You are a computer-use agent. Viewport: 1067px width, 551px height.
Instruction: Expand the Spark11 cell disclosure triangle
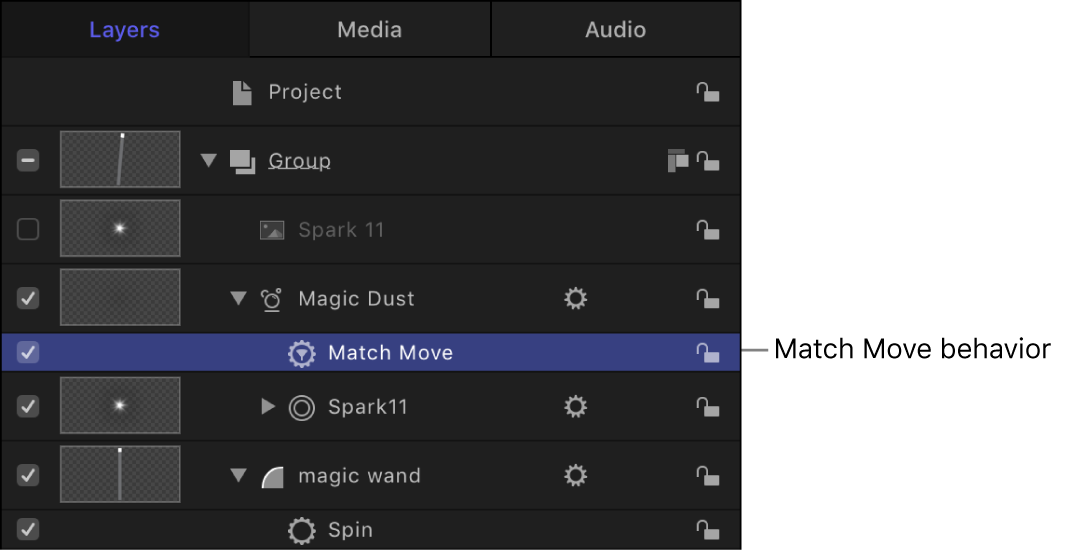tap(268, 407)
